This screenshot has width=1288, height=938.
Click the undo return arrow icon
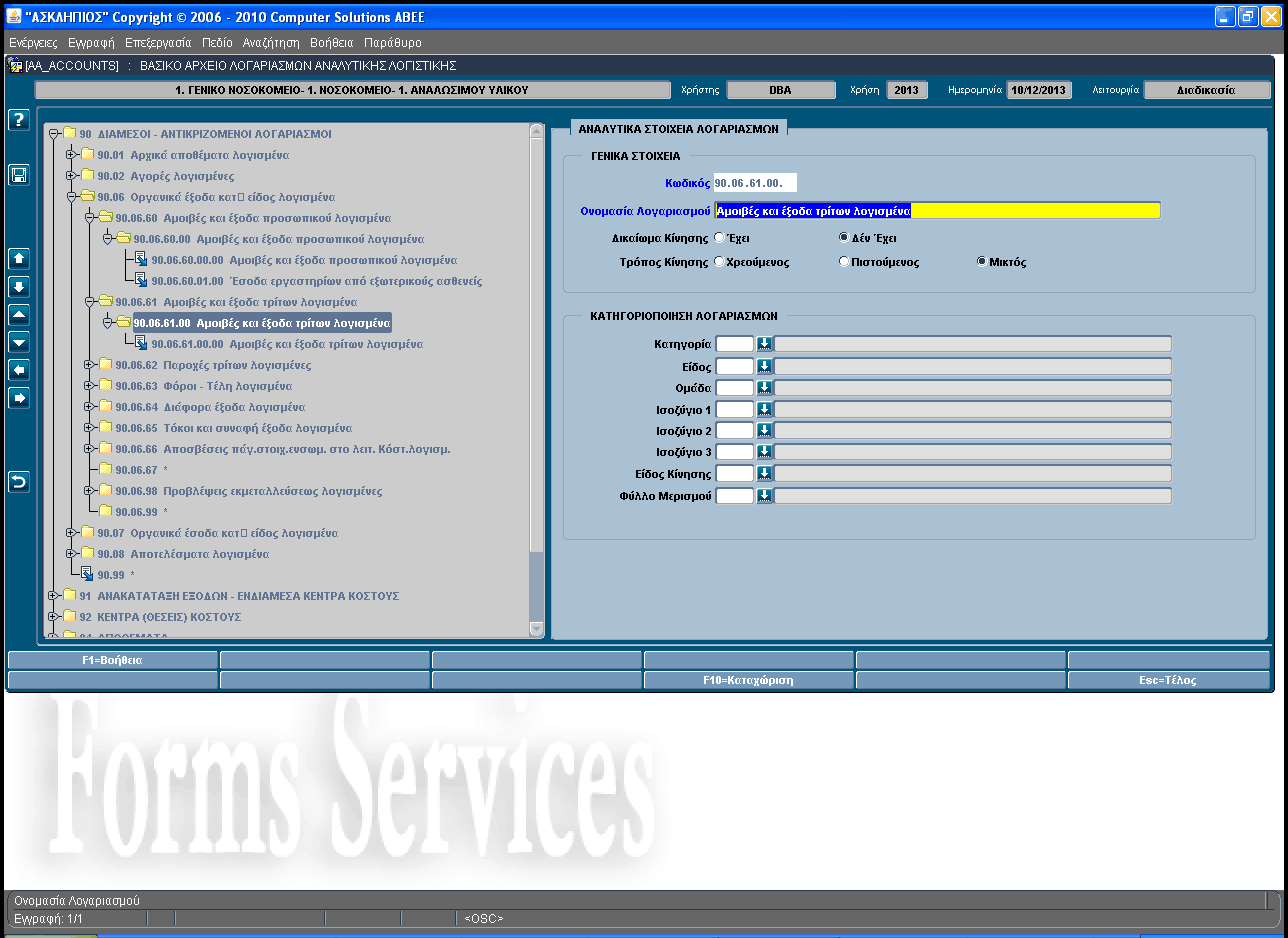coord(18,482)
